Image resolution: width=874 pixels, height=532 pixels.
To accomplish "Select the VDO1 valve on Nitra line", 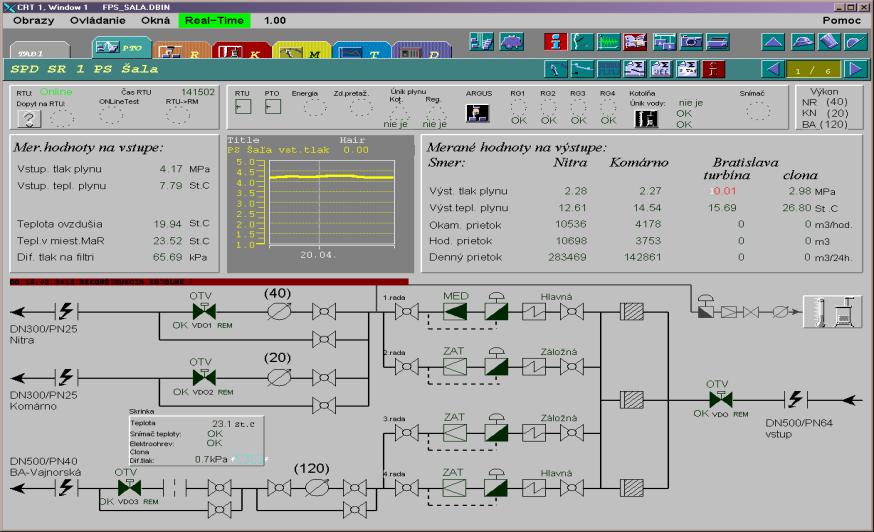I will point(204,311).
